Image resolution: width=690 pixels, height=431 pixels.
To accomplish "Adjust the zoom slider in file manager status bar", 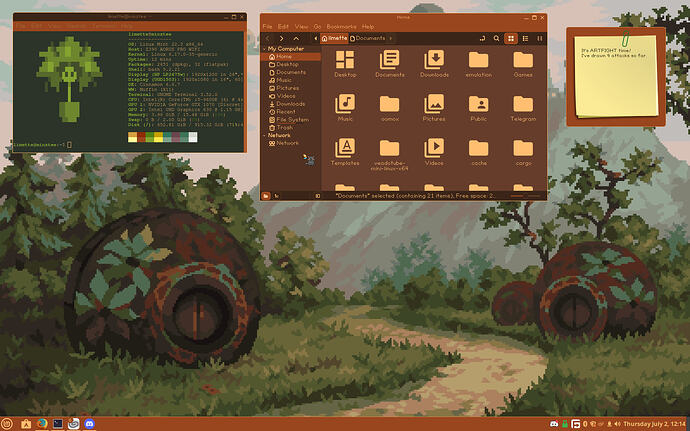I will pyautogui.click(x=525, y=196).
